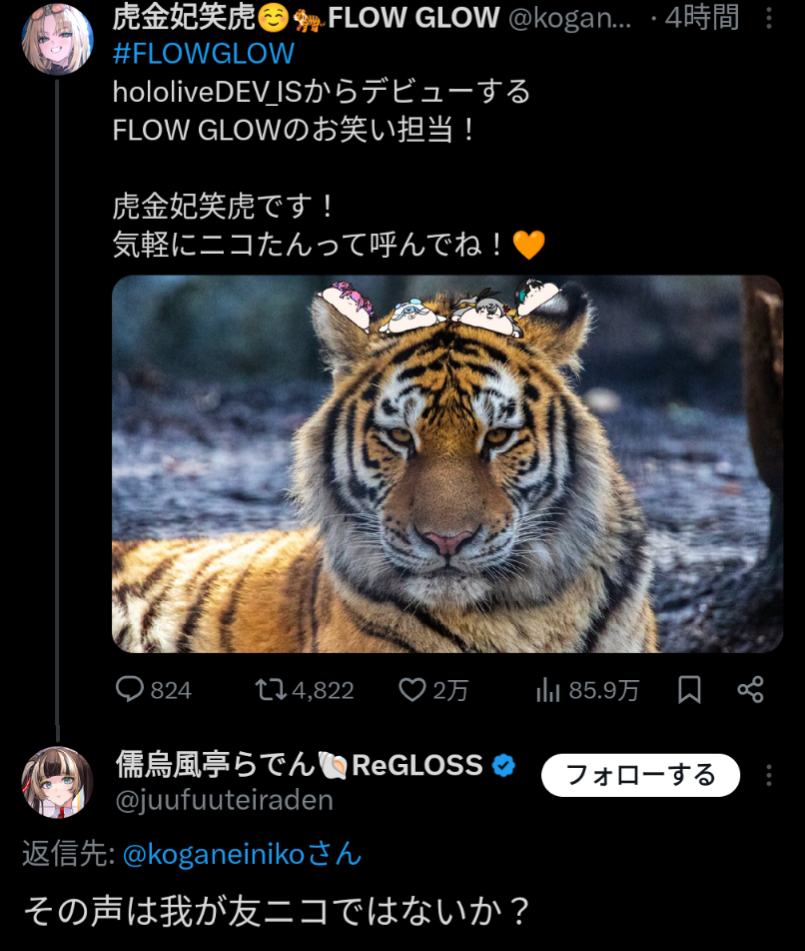Open more options on the top post
The width and height of the screenshot is (805, 951).
click(x=768, y=18)
